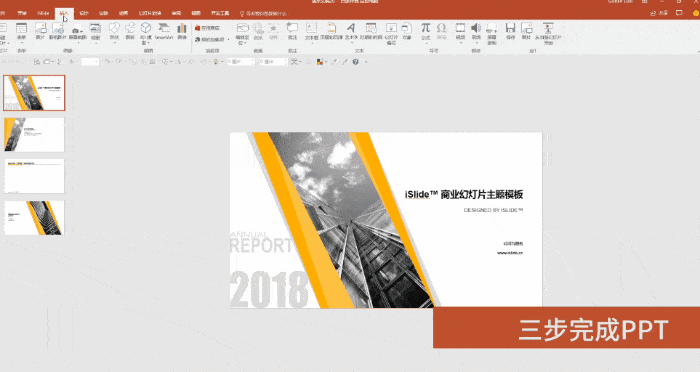Open the font size box in quick toolbar

(x=89, y=62)
